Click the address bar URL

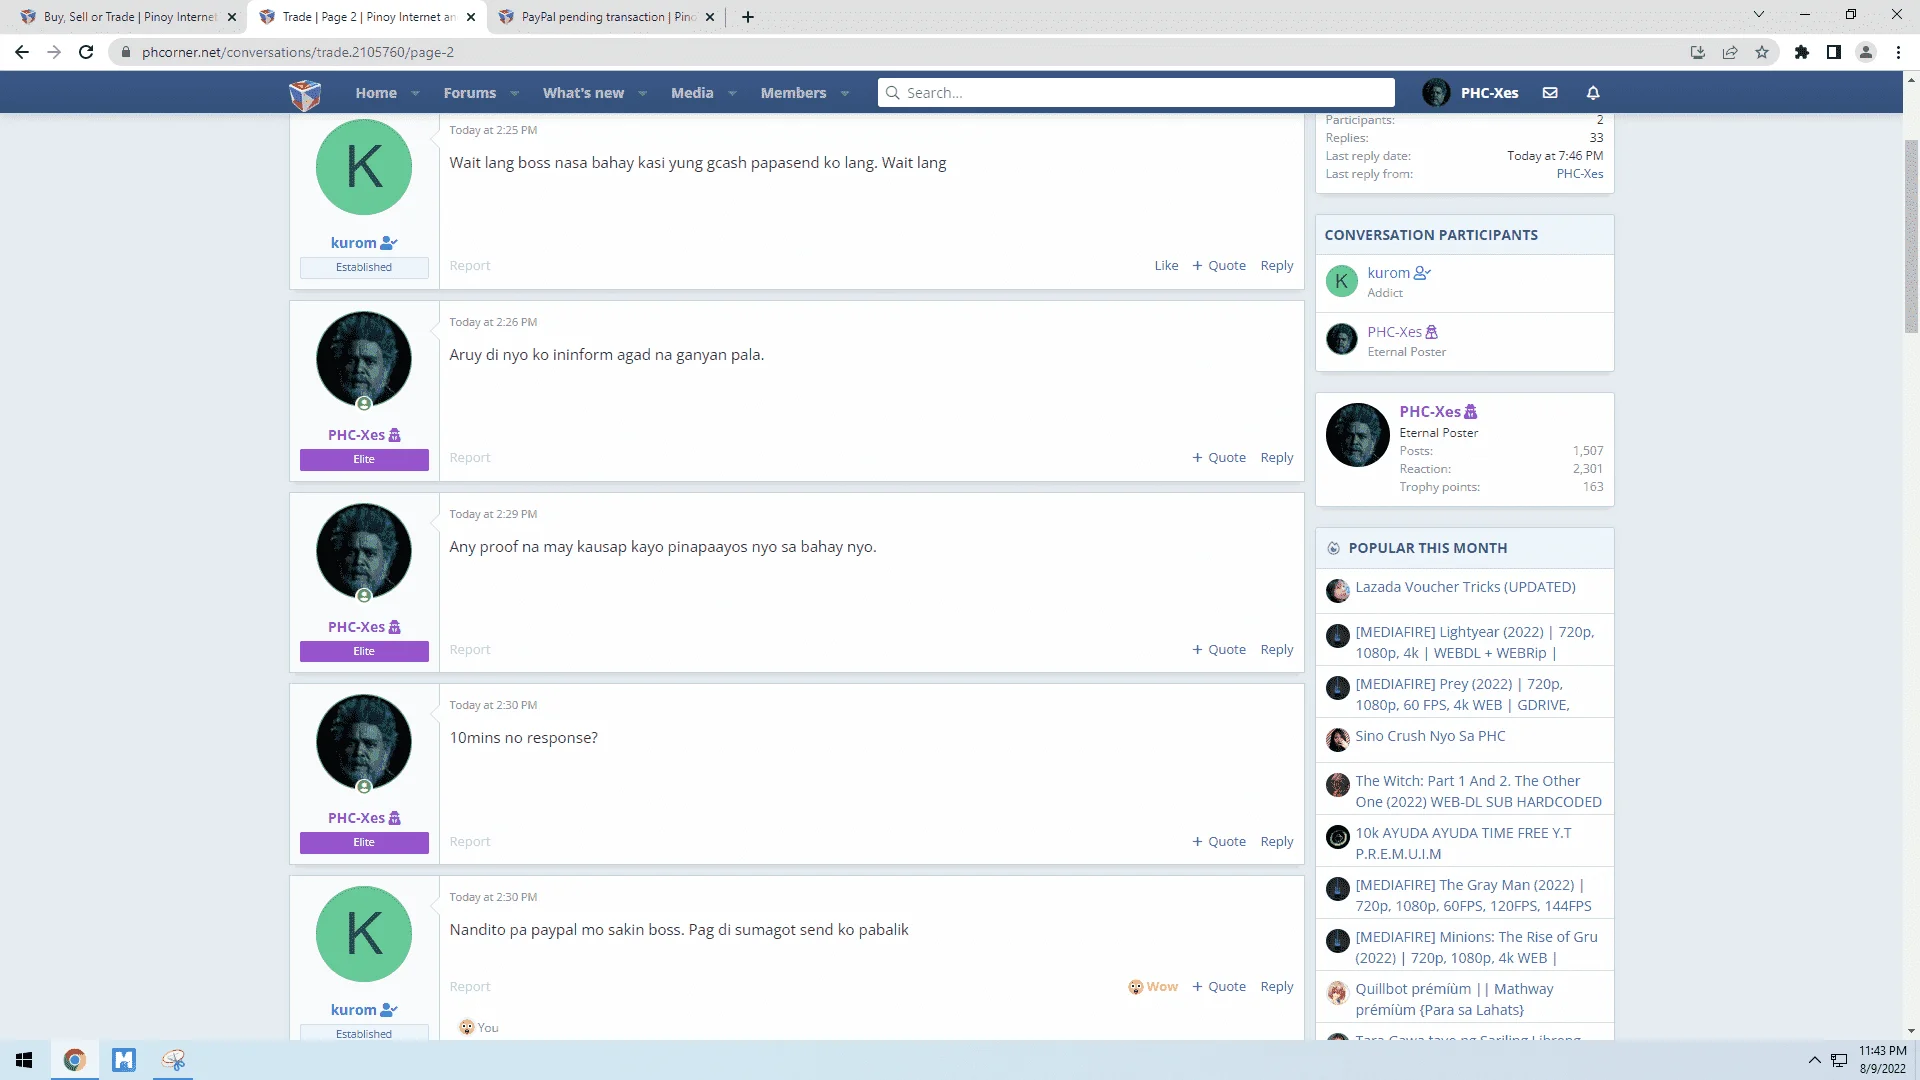[x=298, y=52]
